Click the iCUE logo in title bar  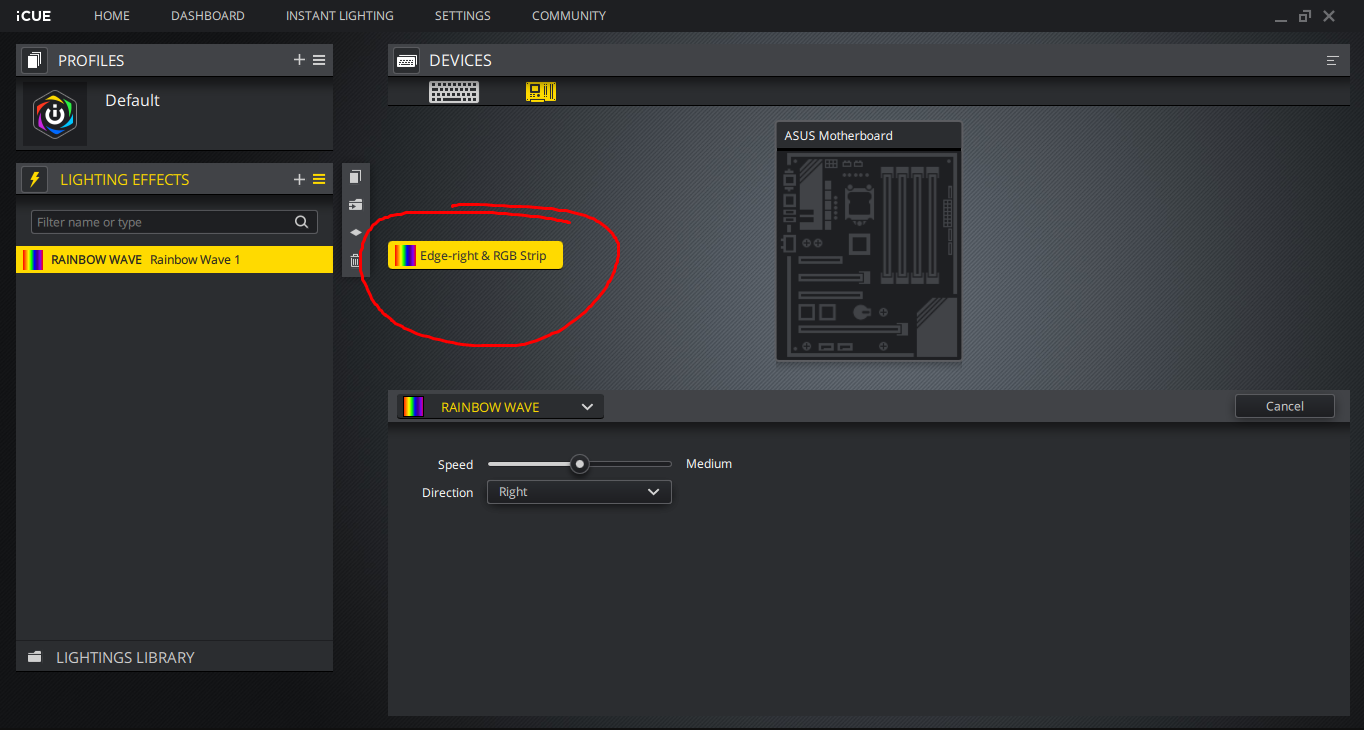tap(33, 16)
